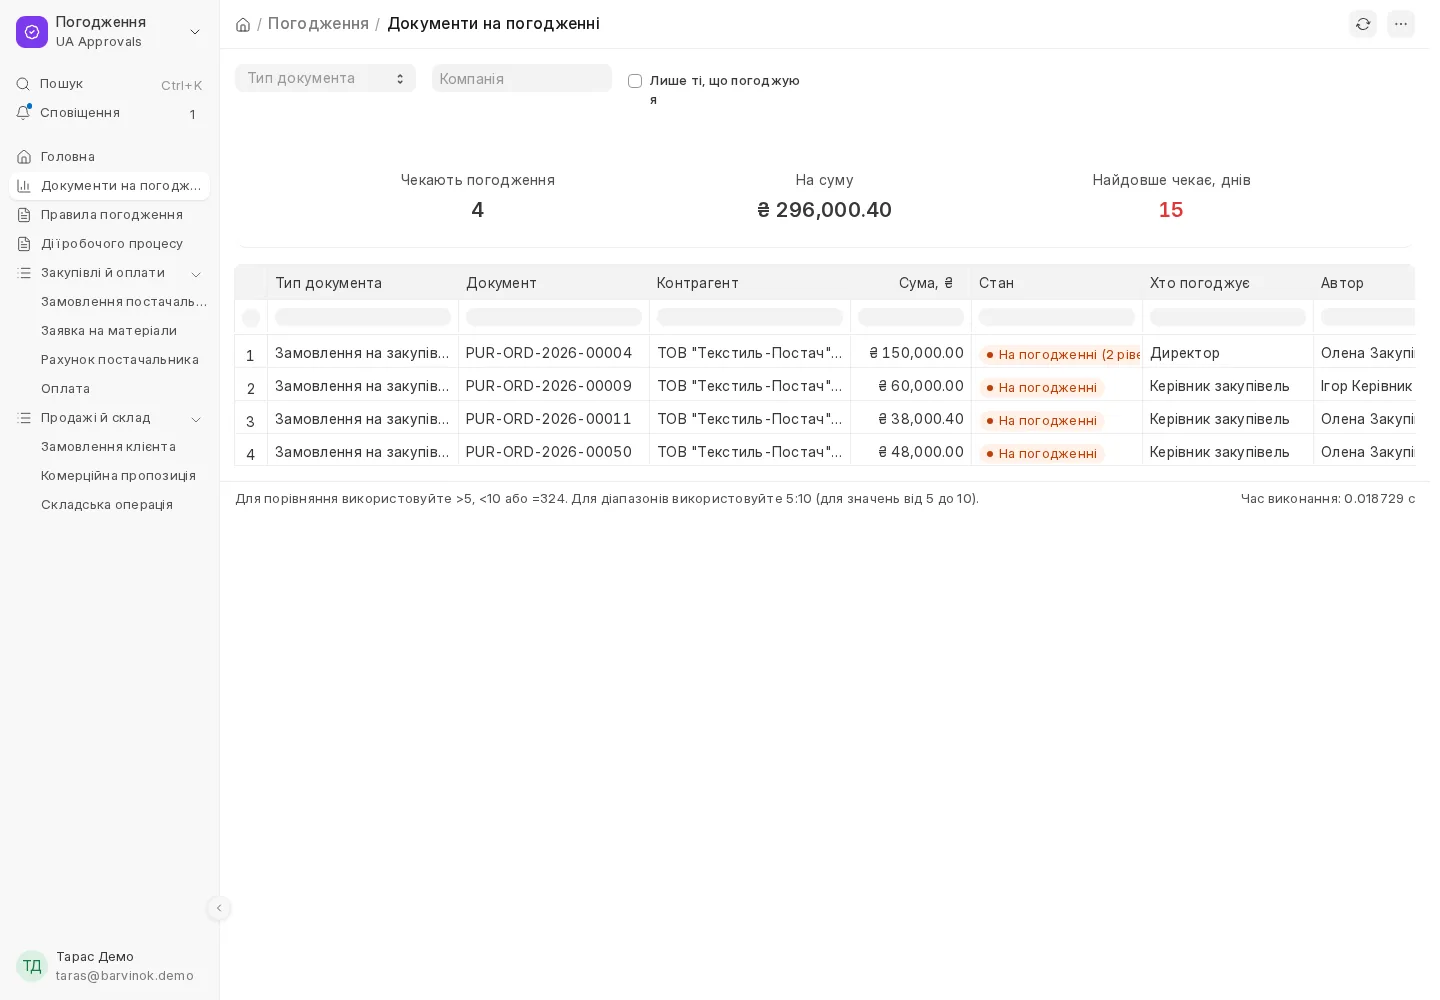Collapse the sidebar with the arrow button
1440x1000 pixels.
tap(219, 908)
